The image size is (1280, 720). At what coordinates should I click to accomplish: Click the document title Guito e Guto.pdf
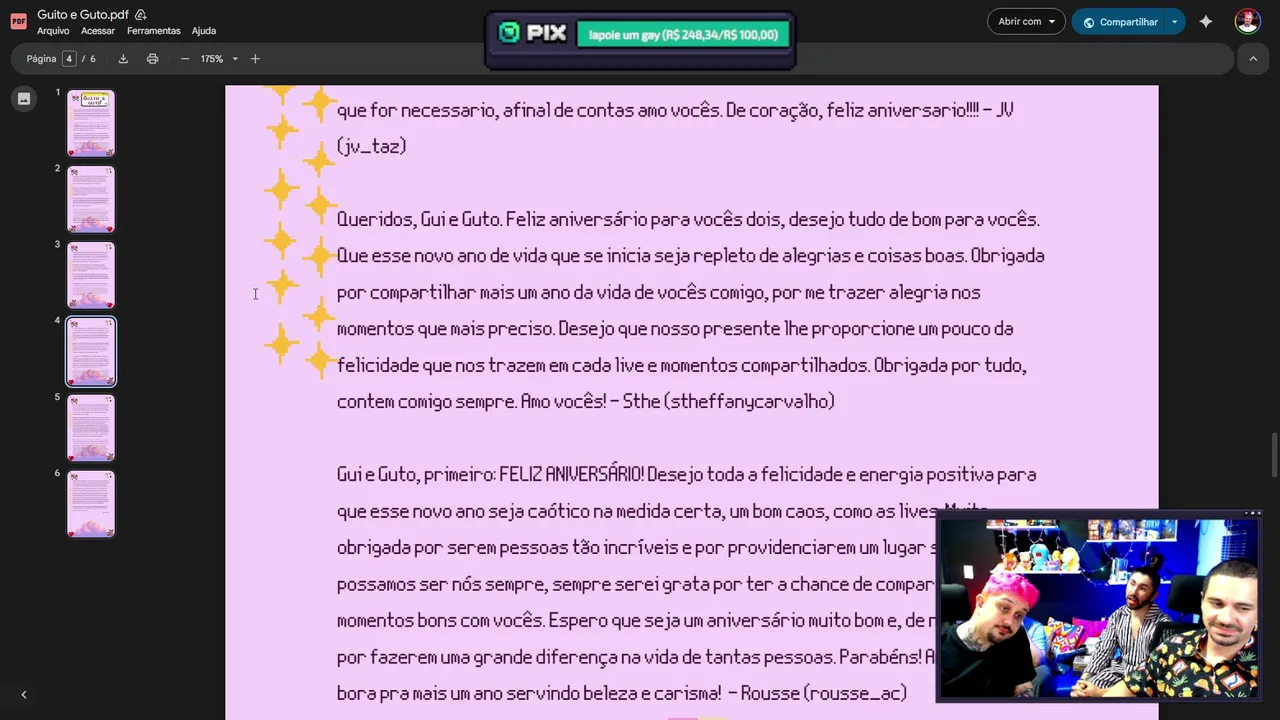tap(83, 15)
